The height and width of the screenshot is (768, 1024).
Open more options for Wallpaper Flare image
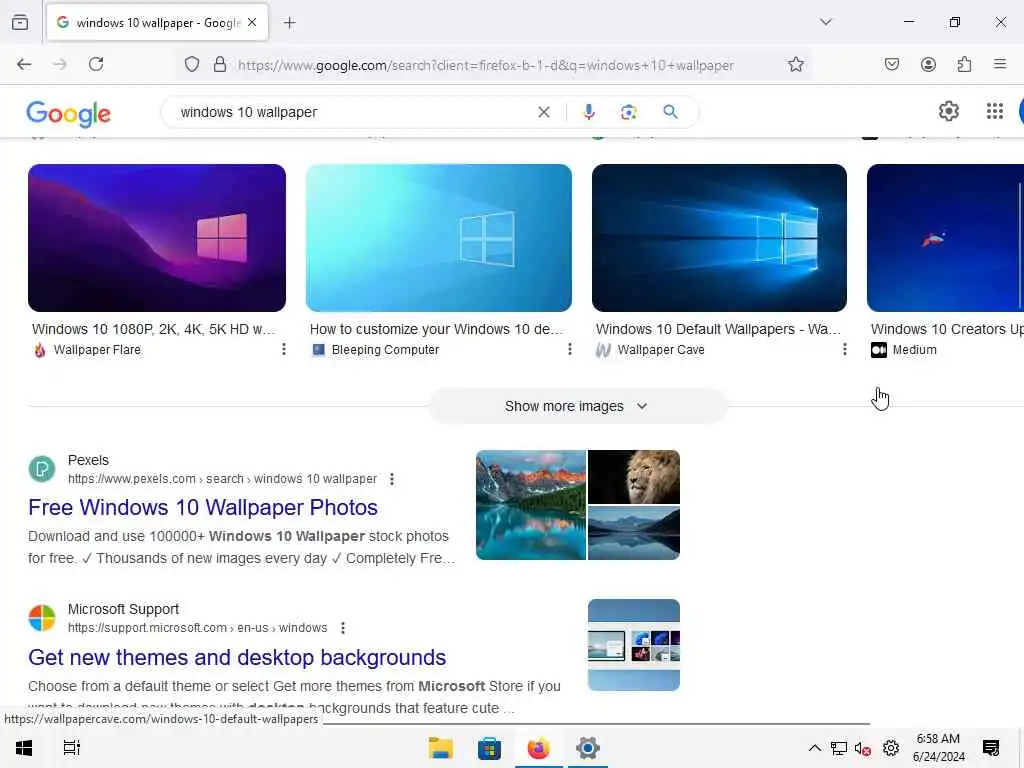click(283, 349)
